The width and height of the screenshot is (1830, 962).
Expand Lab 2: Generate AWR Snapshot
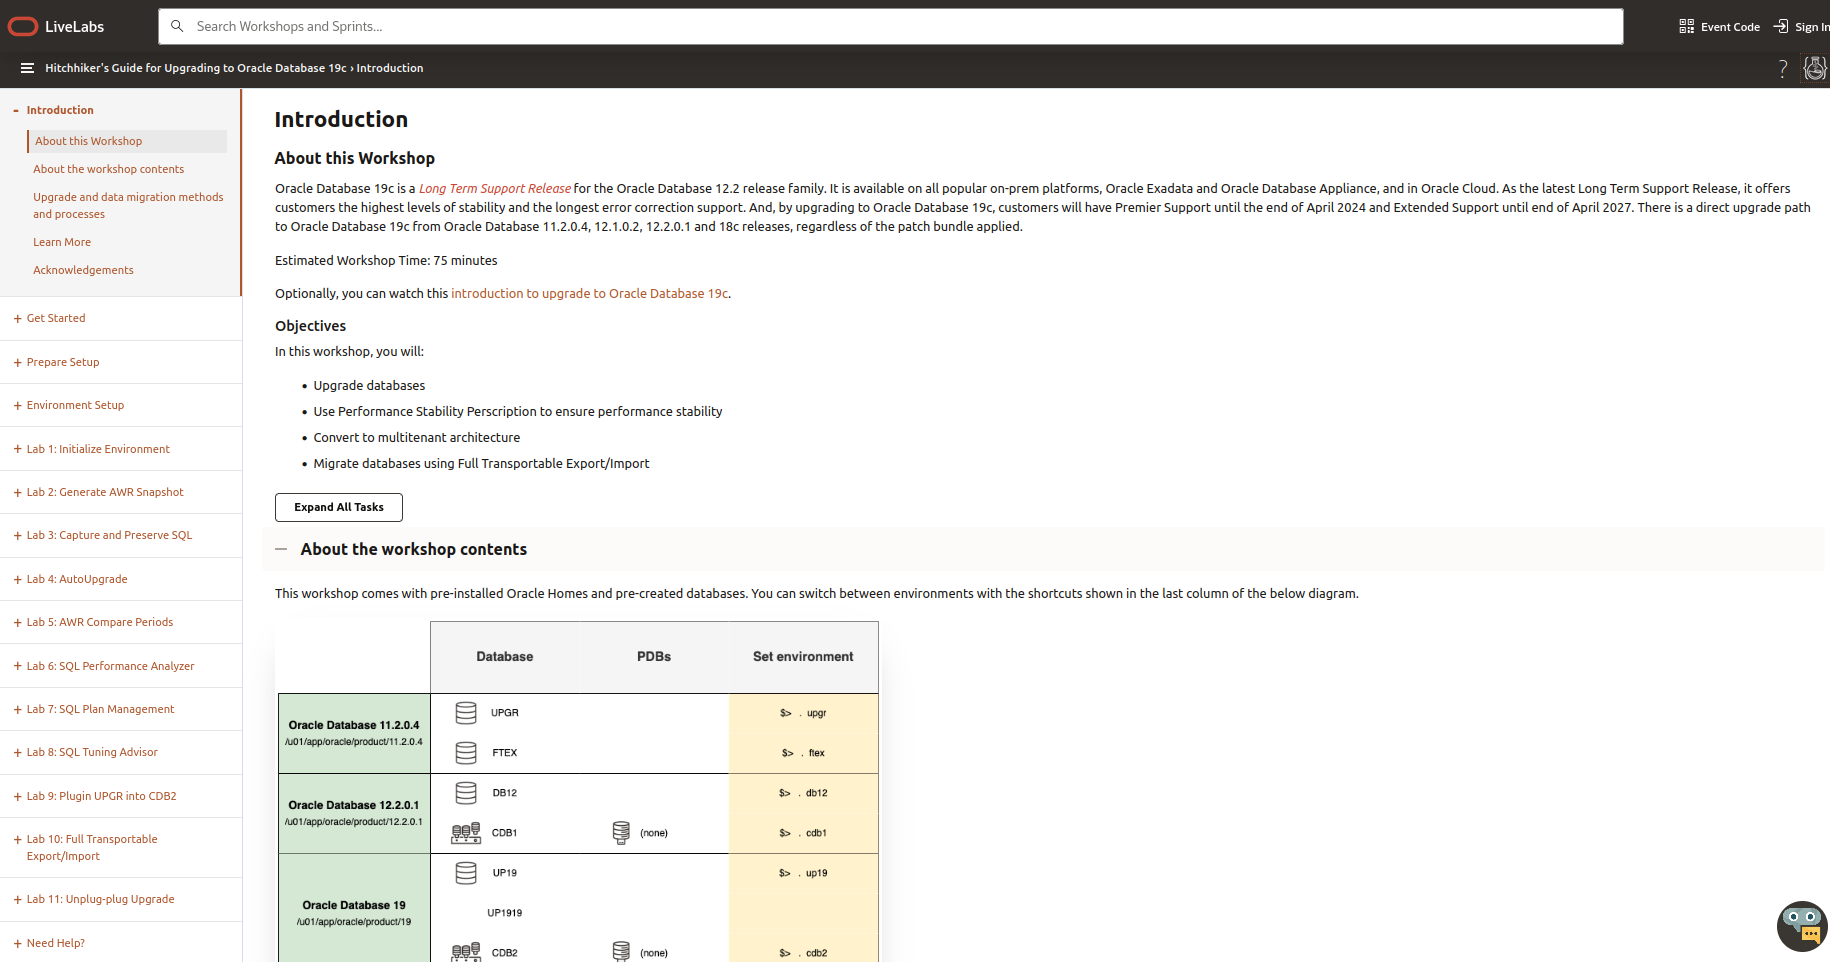[x=18, y=493]
